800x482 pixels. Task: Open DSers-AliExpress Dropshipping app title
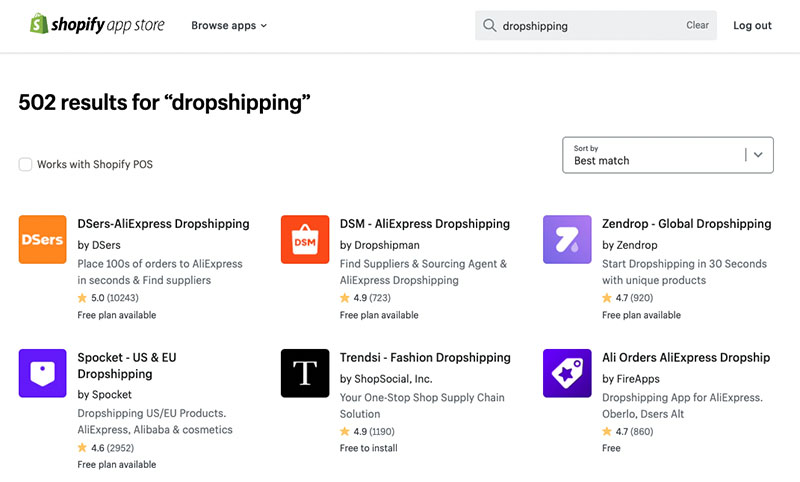point(163,224)
